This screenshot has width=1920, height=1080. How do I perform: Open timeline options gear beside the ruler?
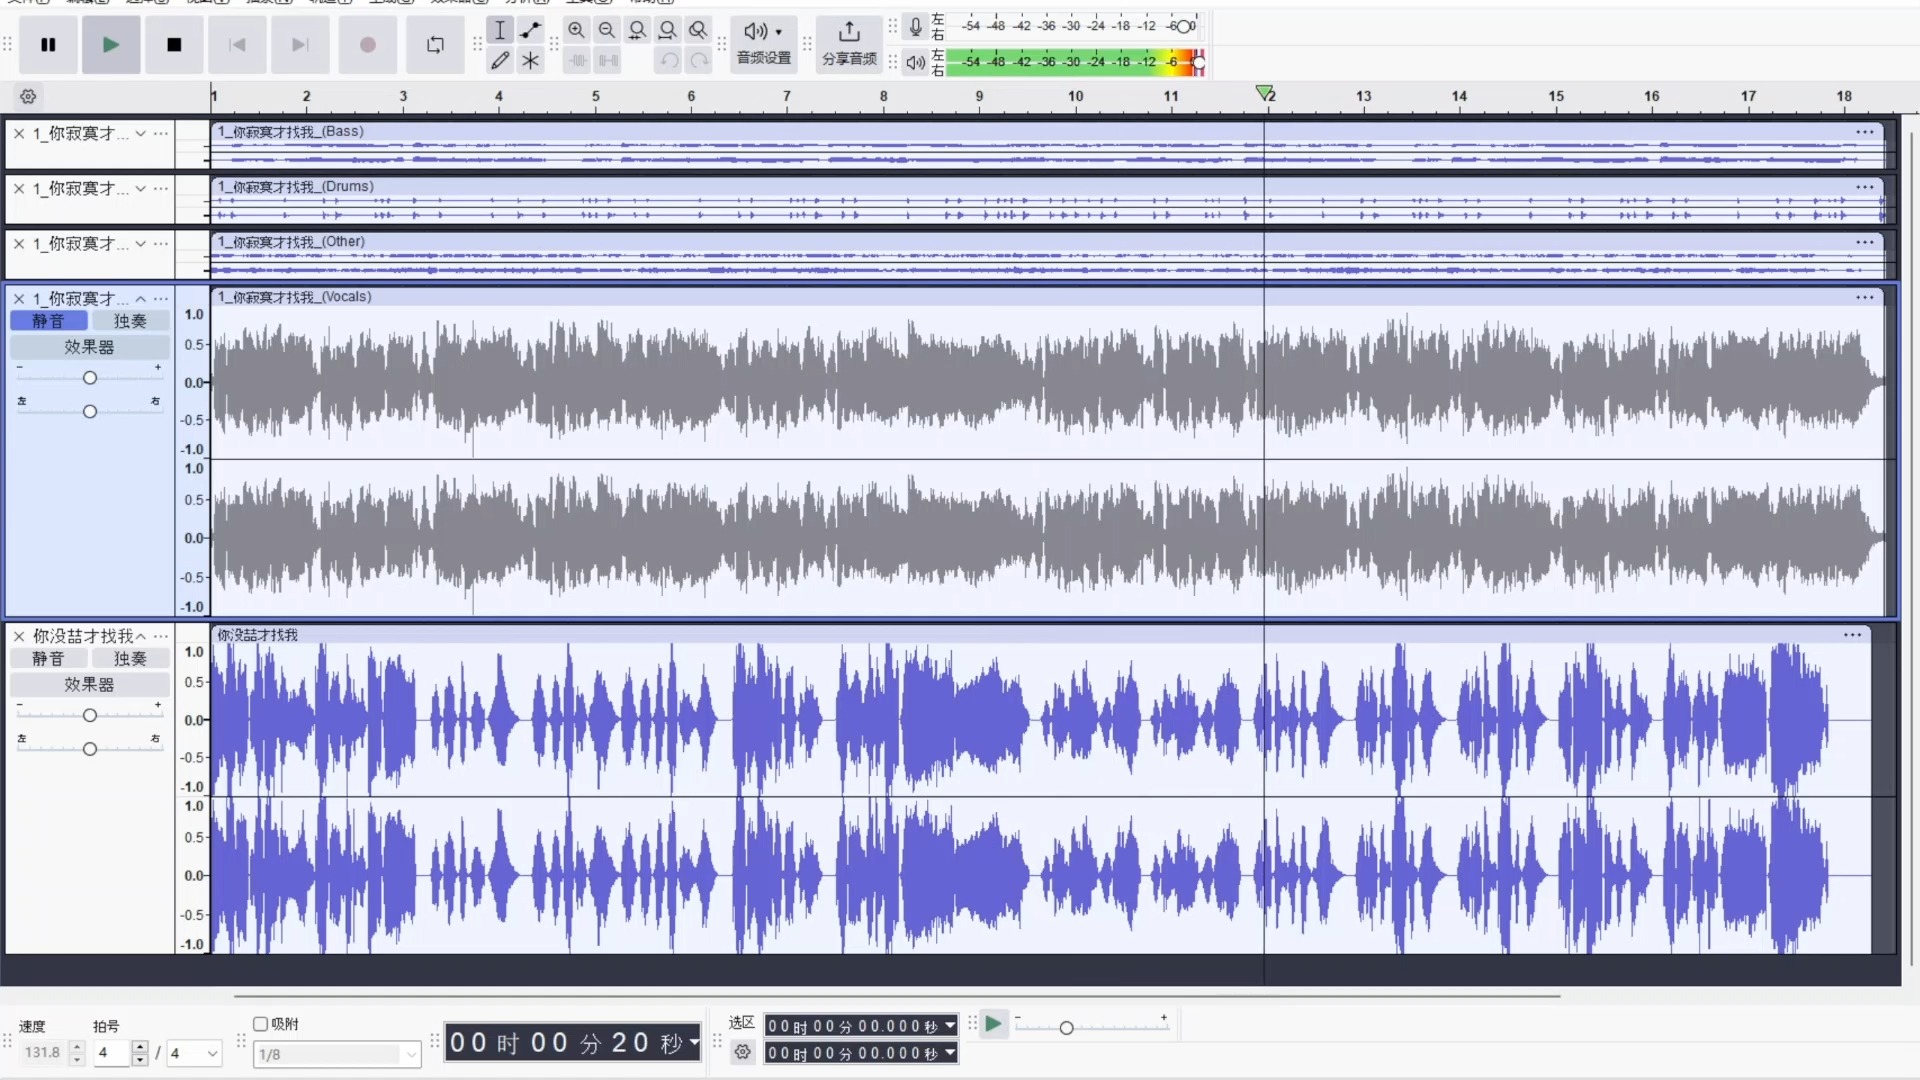[28, 97]
